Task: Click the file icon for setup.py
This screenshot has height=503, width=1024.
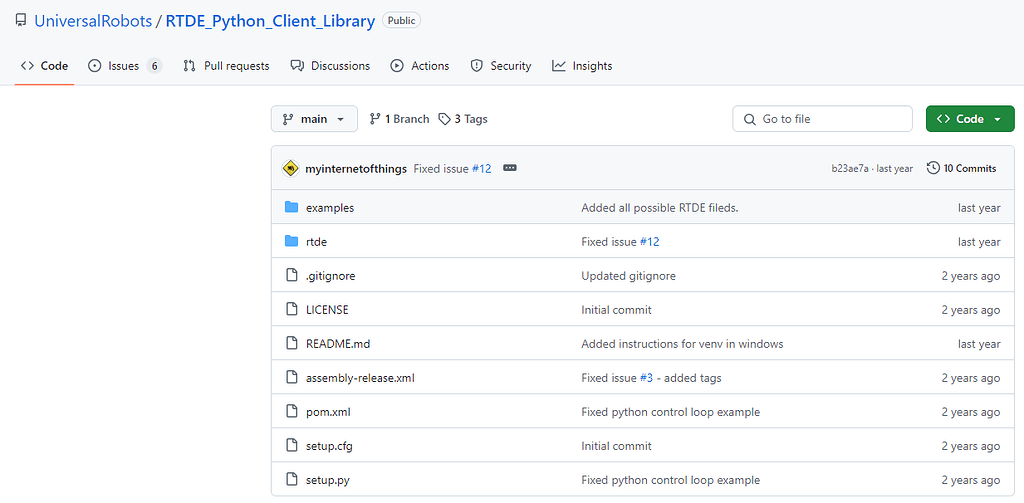Action: coord(292,480)
